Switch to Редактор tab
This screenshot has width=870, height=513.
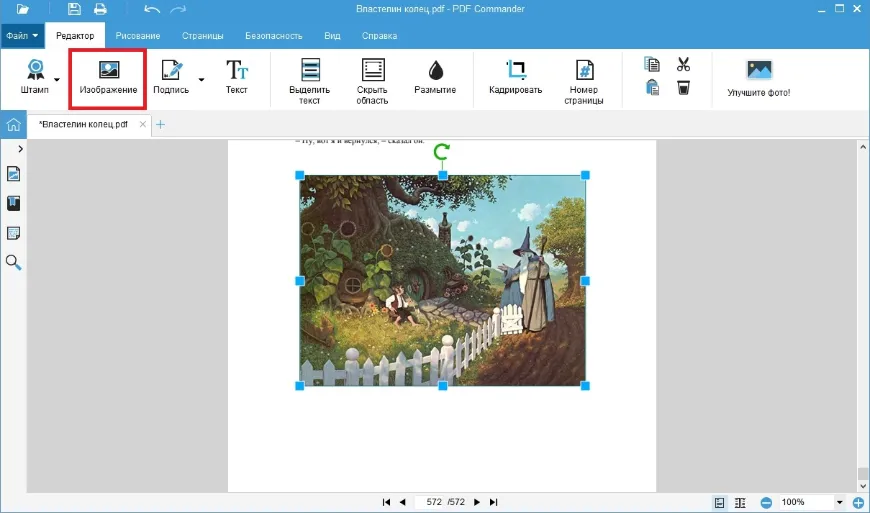75,35
